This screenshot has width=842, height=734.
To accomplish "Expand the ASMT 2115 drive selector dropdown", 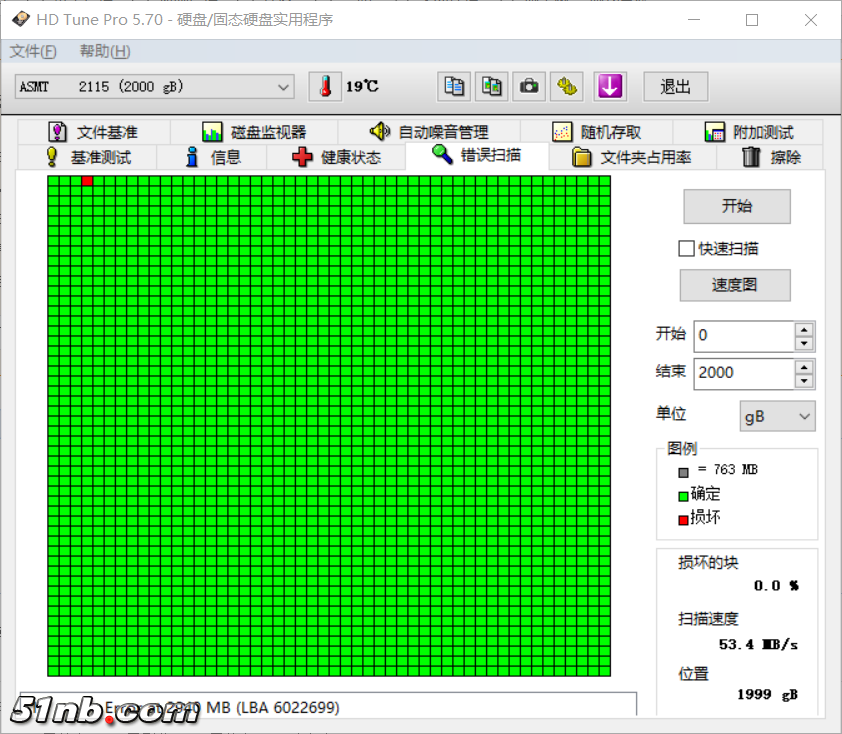I will (x=283, y=87).
